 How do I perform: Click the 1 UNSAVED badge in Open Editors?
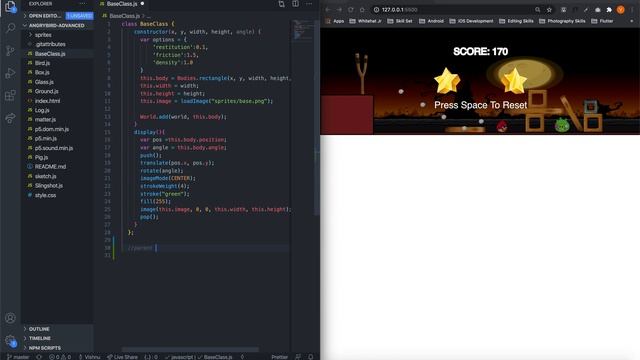pos(80,16)
